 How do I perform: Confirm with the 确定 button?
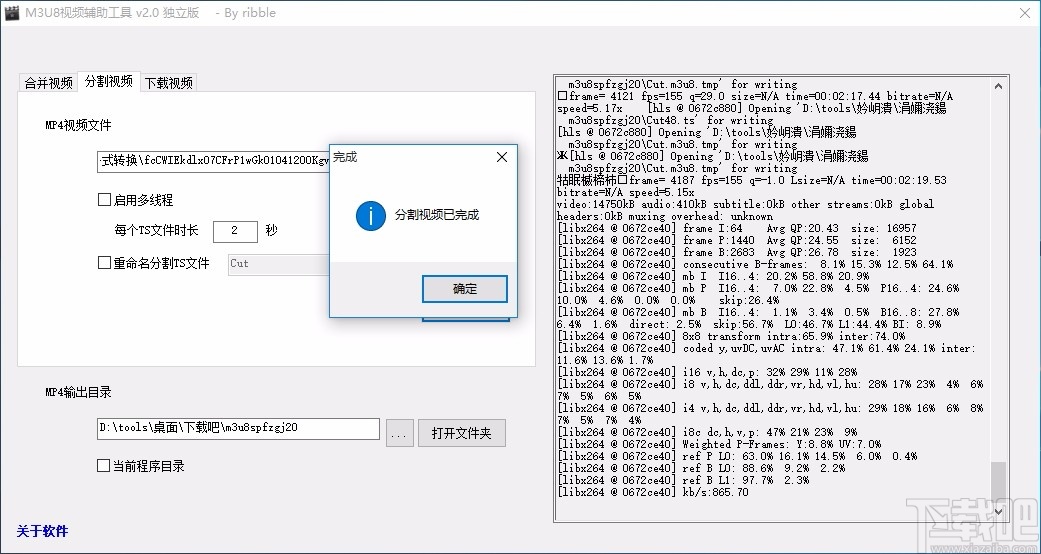coord(465,289)
